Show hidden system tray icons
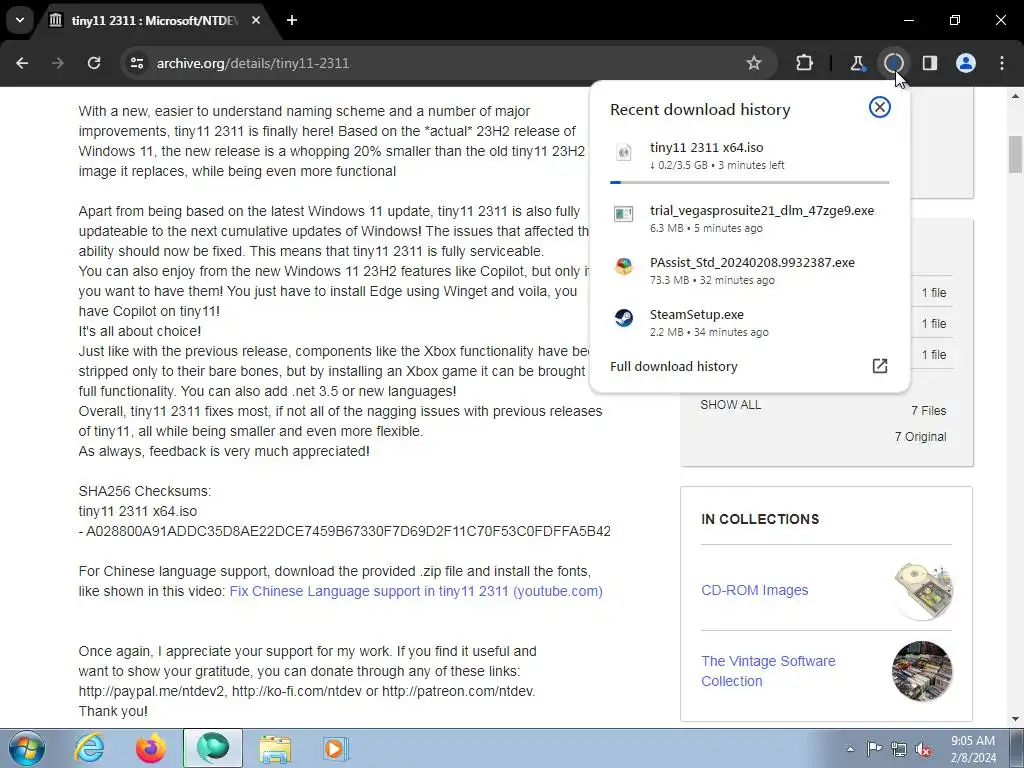 point(850,749)
